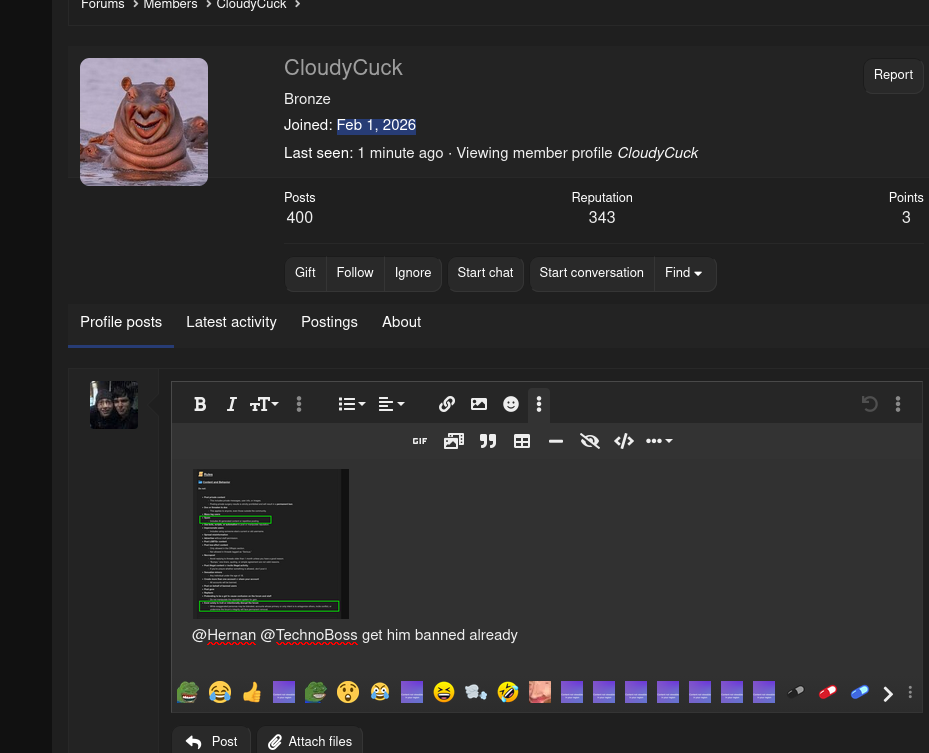
Task: Toggle bold formatting in the editor
Action: 200,404
